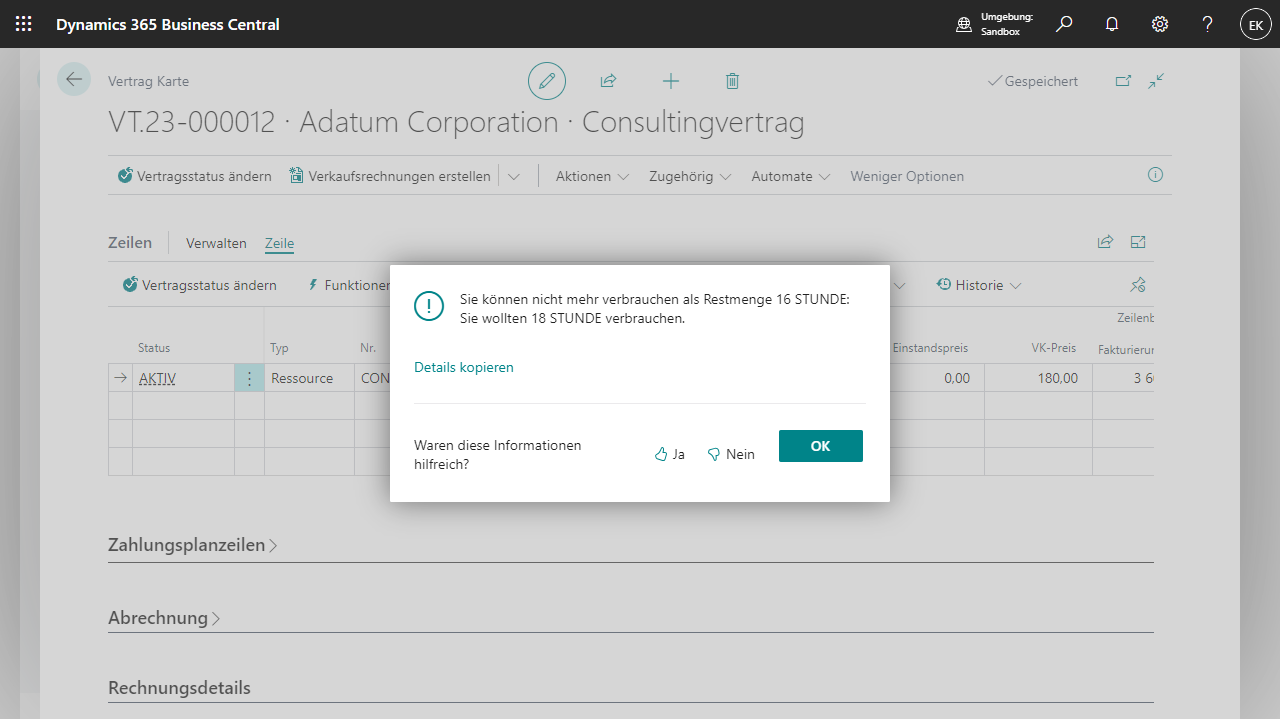The width and height of the screenshot is (1280, 720).
Task: Click Weniger Optionen
Action: pos(907,176)
